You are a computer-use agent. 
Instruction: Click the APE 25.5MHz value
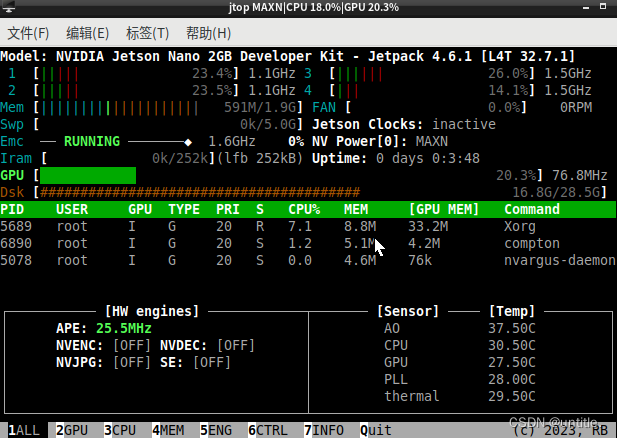[x=124, y=329]
